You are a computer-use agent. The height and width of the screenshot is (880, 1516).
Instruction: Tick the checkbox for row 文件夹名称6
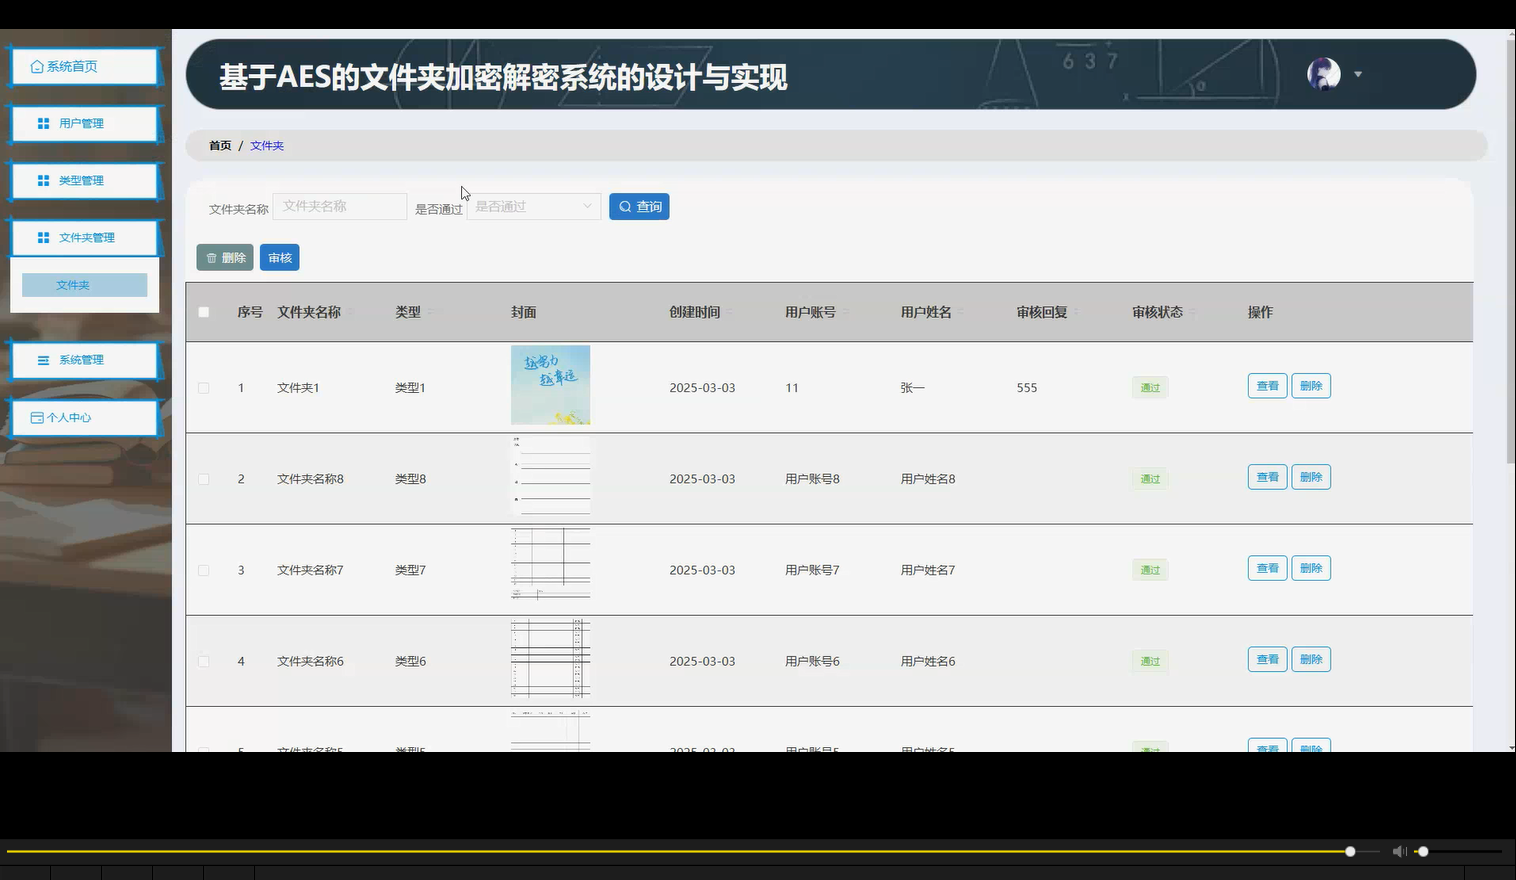point(204,661)
